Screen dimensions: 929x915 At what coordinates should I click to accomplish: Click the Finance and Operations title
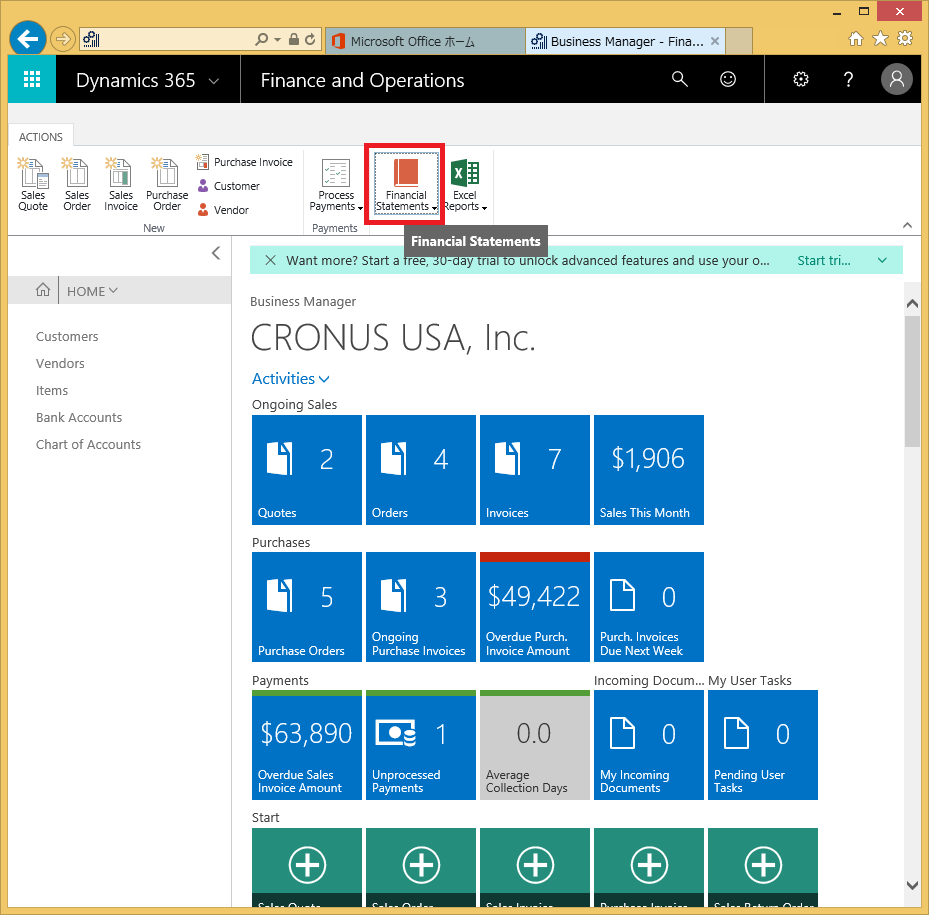362,80
